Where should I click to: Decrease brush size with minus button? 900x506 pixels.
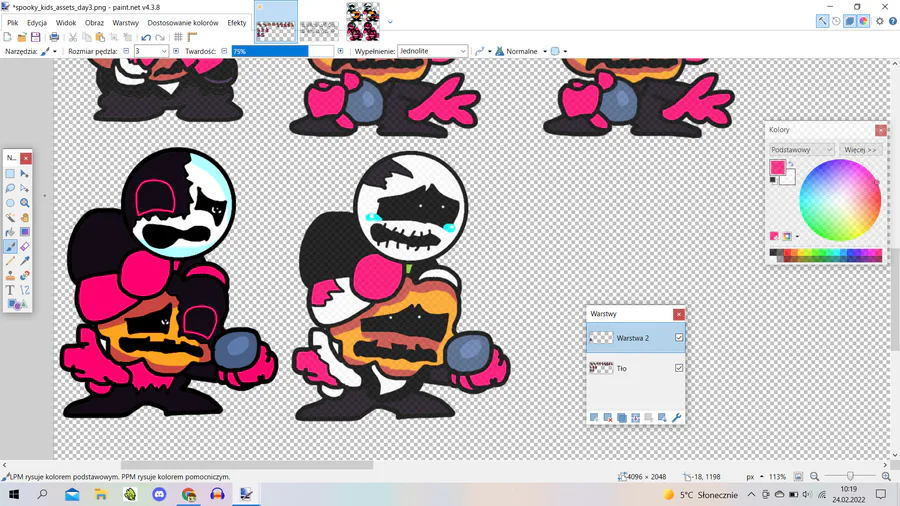[126, 51]
